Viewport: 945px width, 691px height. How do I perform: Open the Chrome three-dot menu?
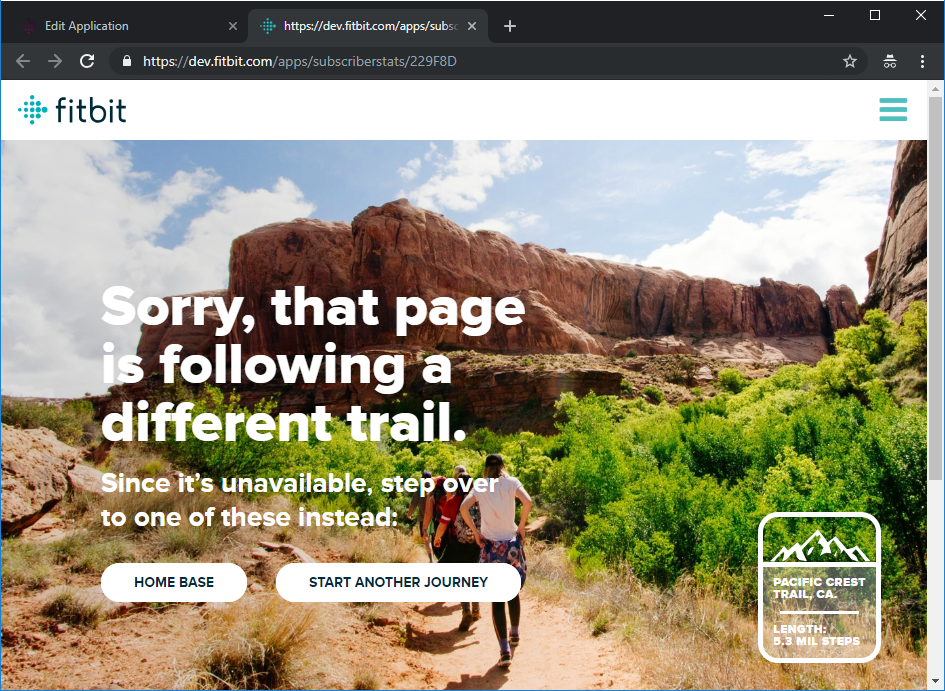[922, 61]
